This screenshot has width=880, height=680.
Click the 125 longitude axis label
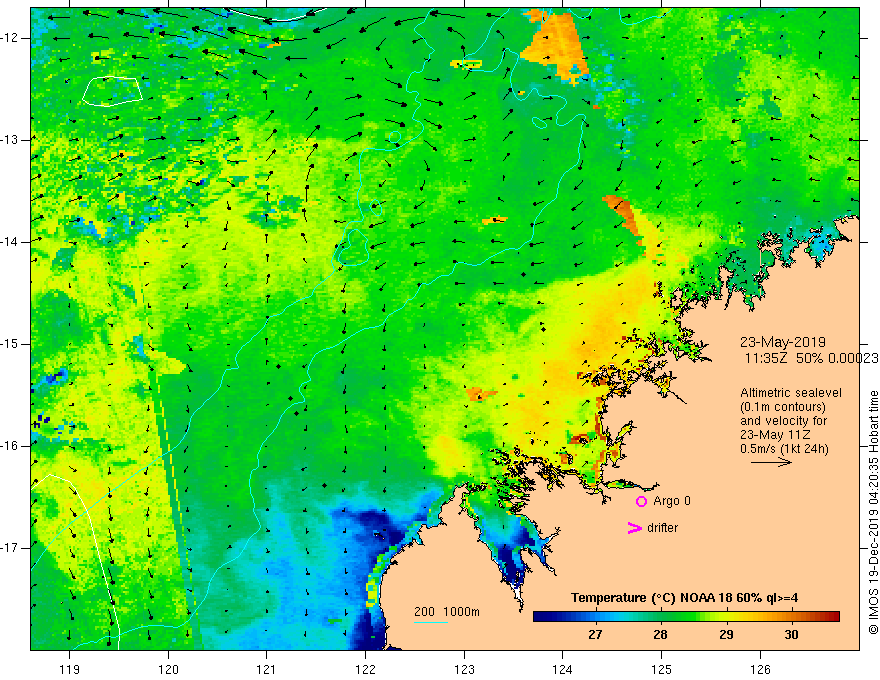(662, 669)
